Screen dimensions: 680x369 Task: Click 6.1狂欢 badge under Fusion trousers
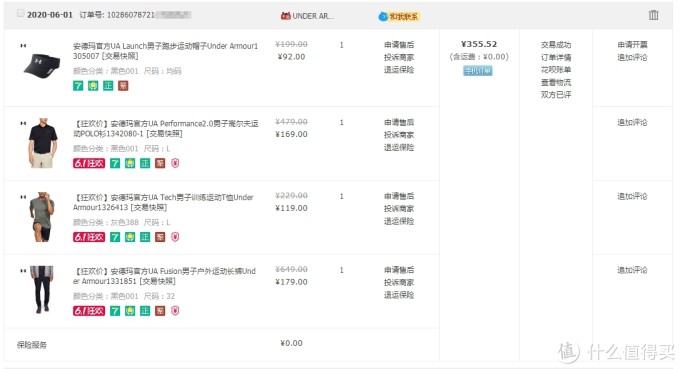[x=89, y=311]
